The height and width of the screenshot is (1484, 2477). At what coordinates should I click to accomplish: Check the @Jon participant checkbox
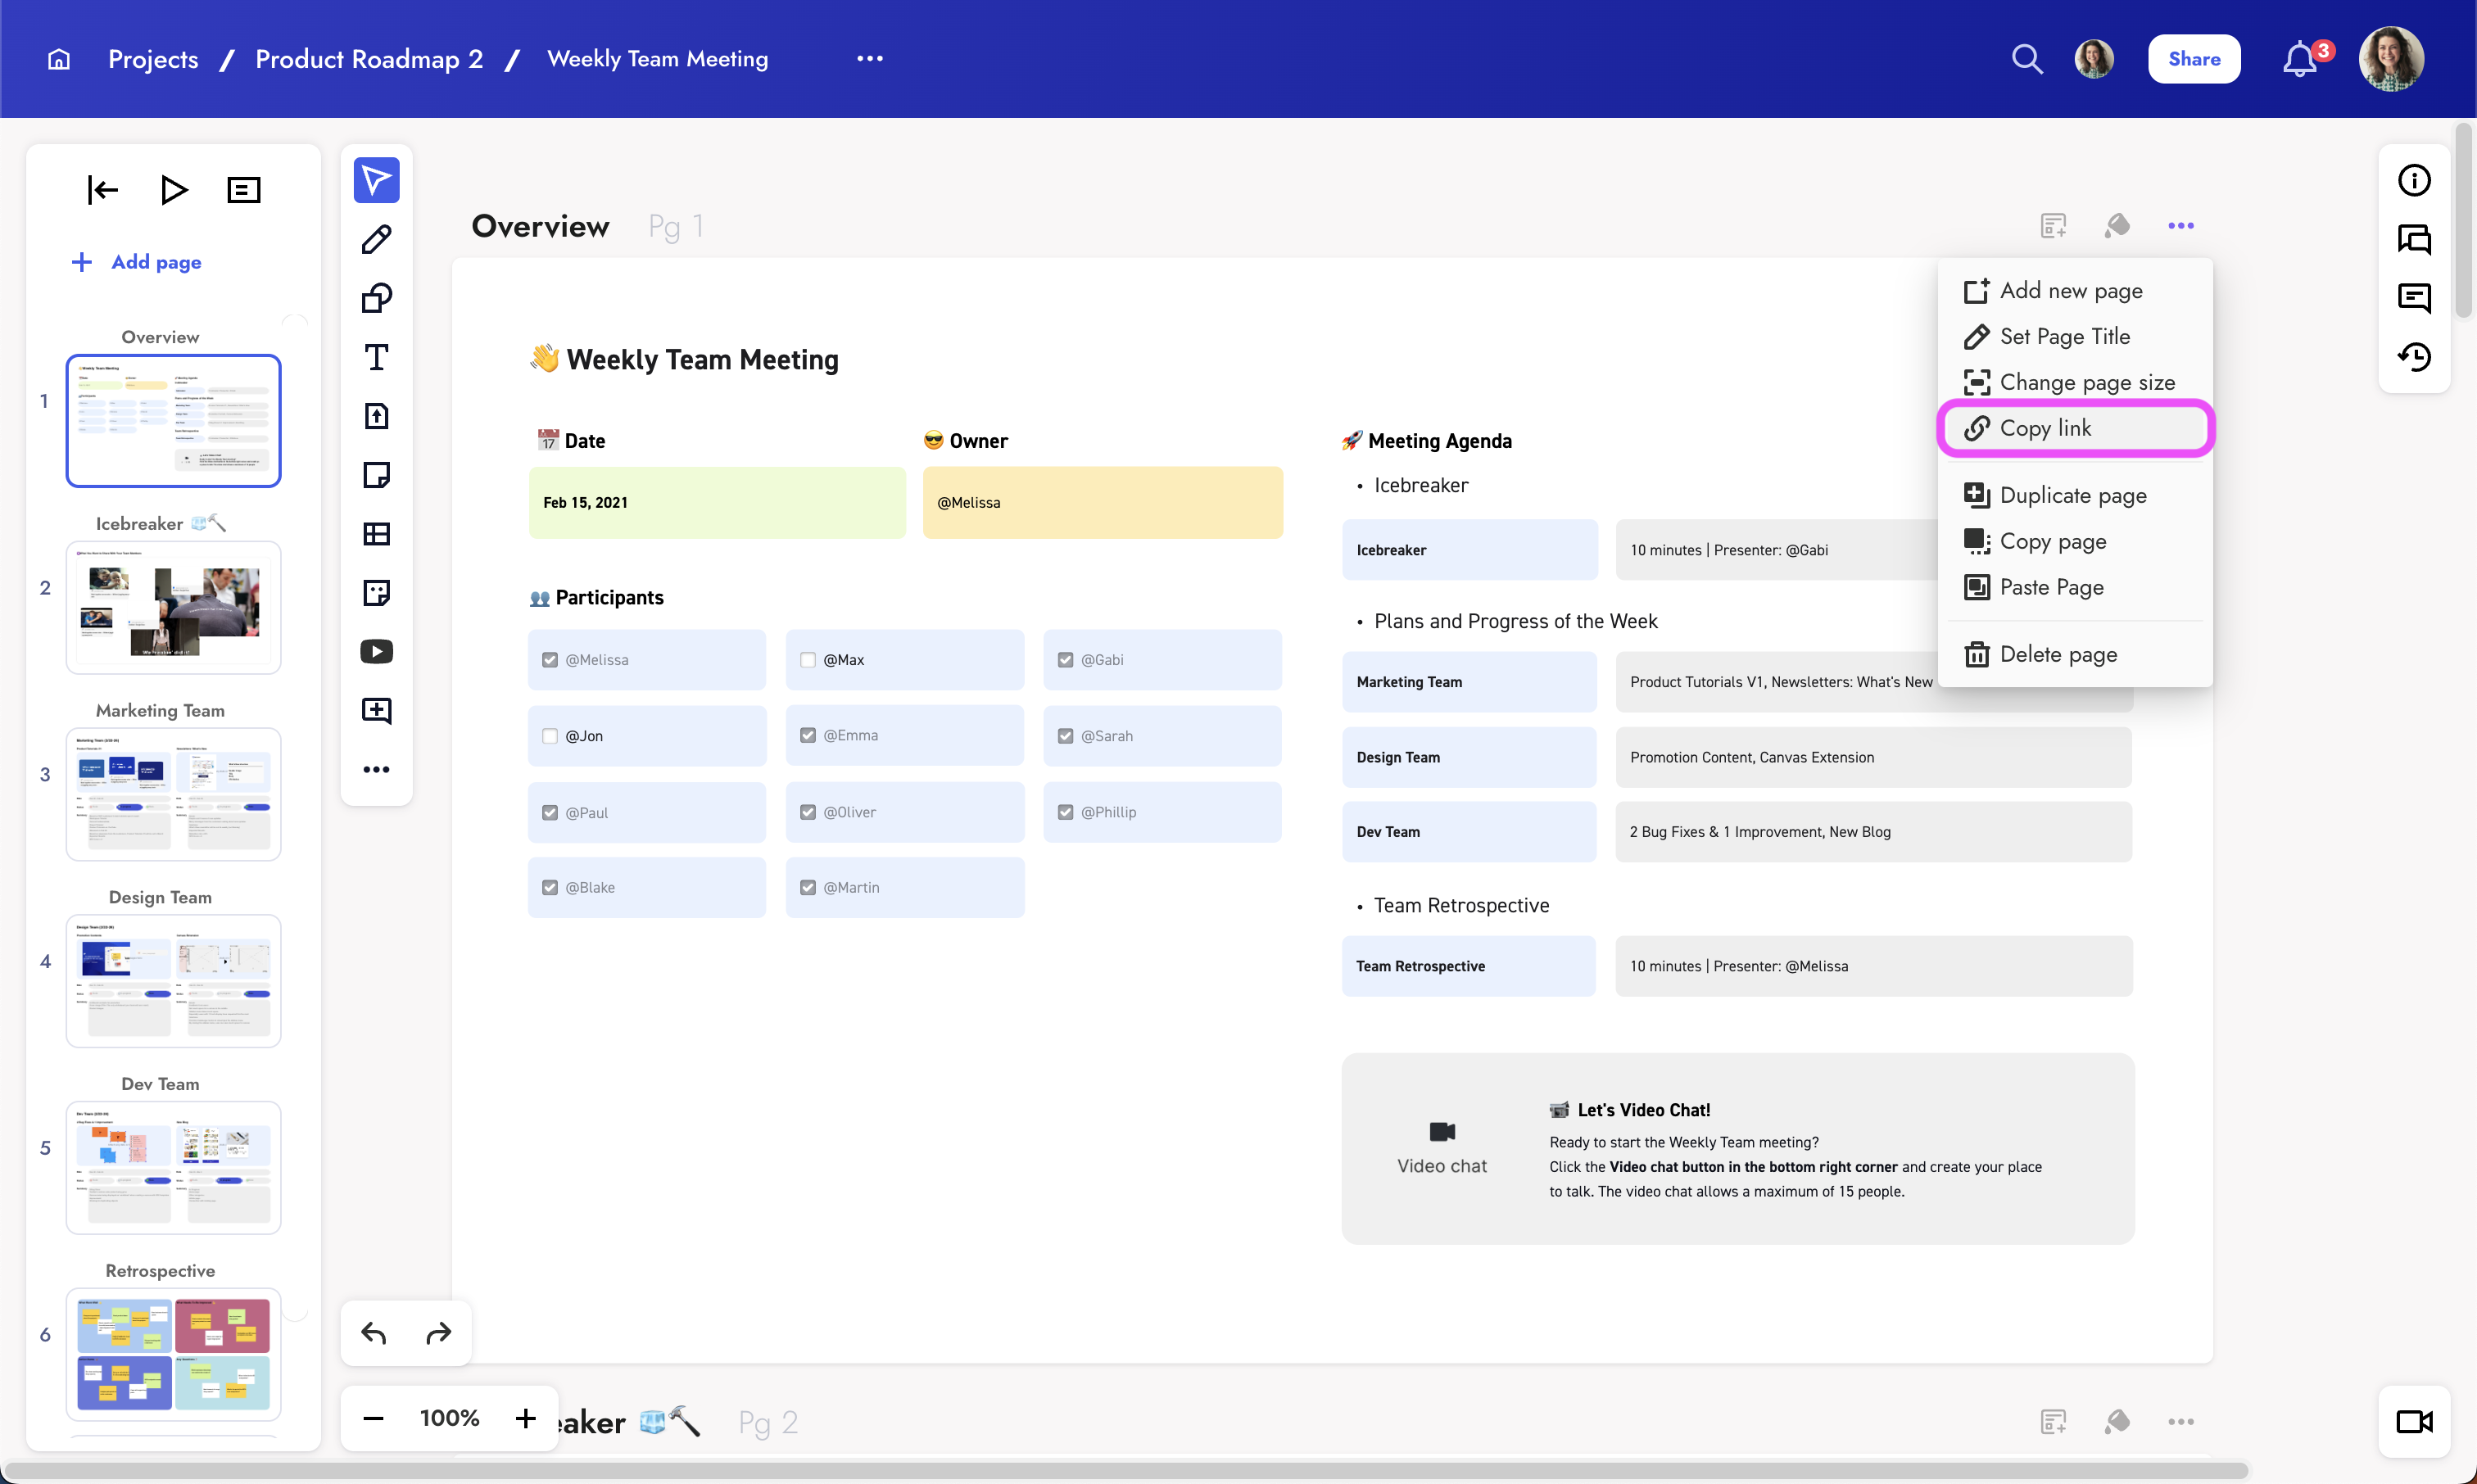pyautogui.click(x=550, y=736)
